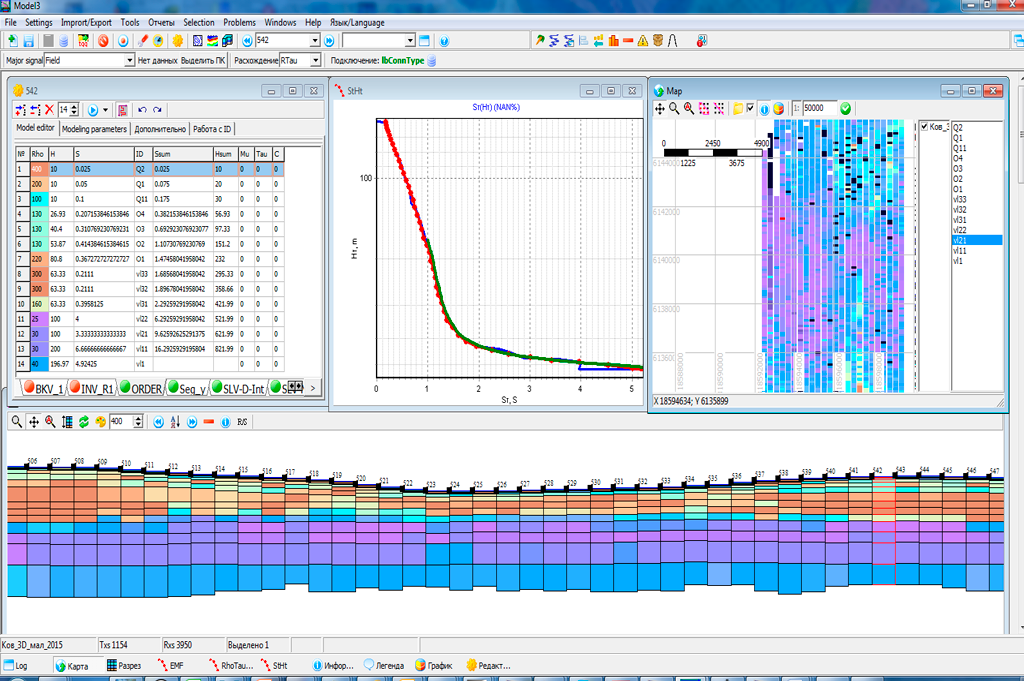1024x681 pixels.
Task: Toggle the checkbox next to map folder icon
Action: click(x=750, y=108)
